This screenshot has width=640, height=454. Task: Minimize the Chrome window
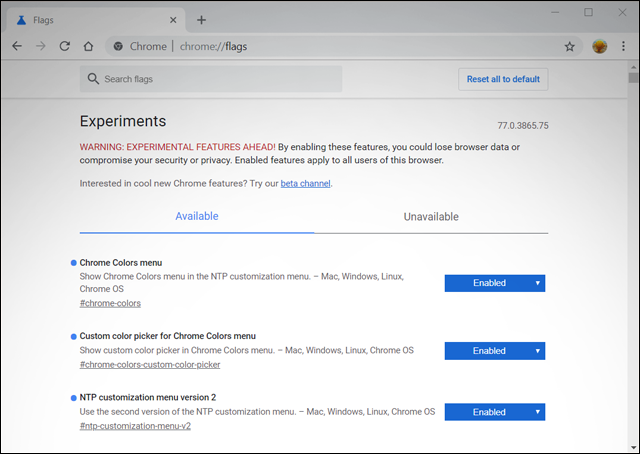[555, 13]
